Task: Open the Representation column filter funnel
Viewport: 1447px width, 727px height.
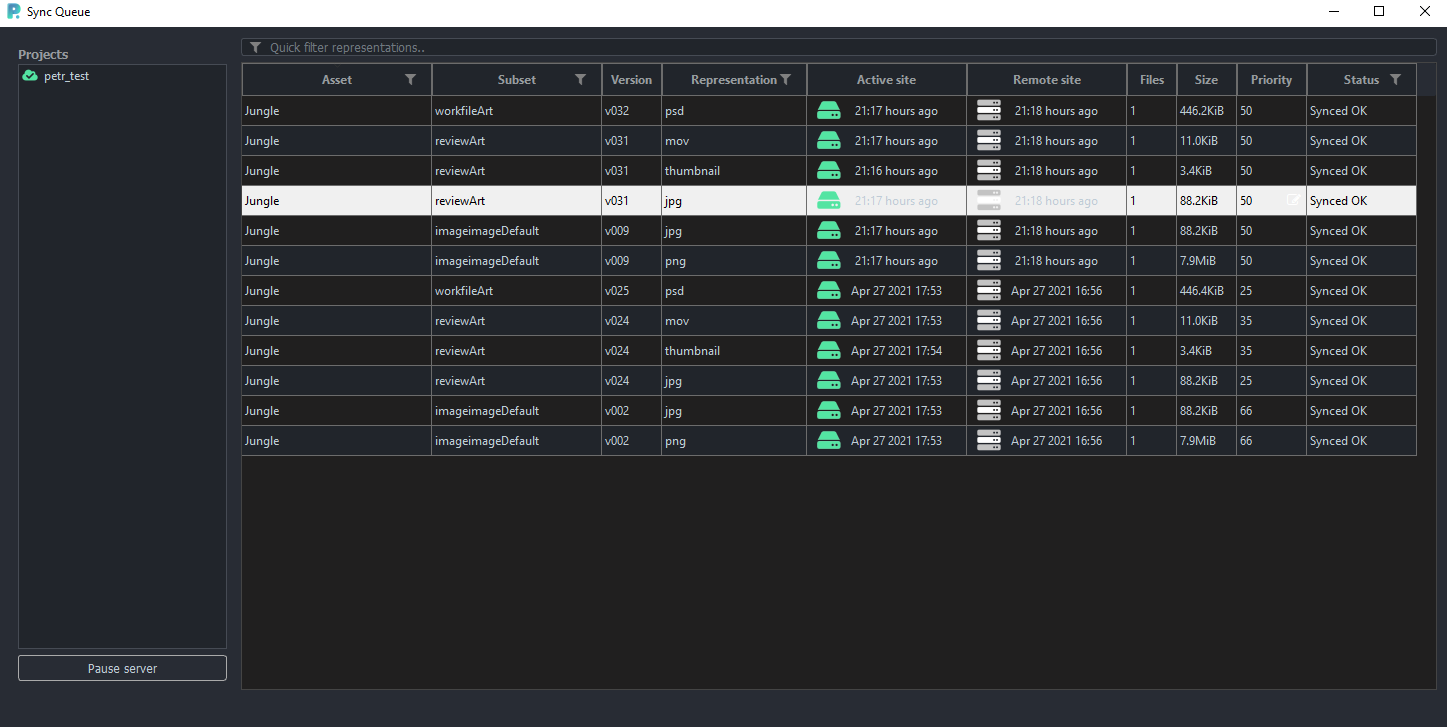Action: (x=786, y=80)
